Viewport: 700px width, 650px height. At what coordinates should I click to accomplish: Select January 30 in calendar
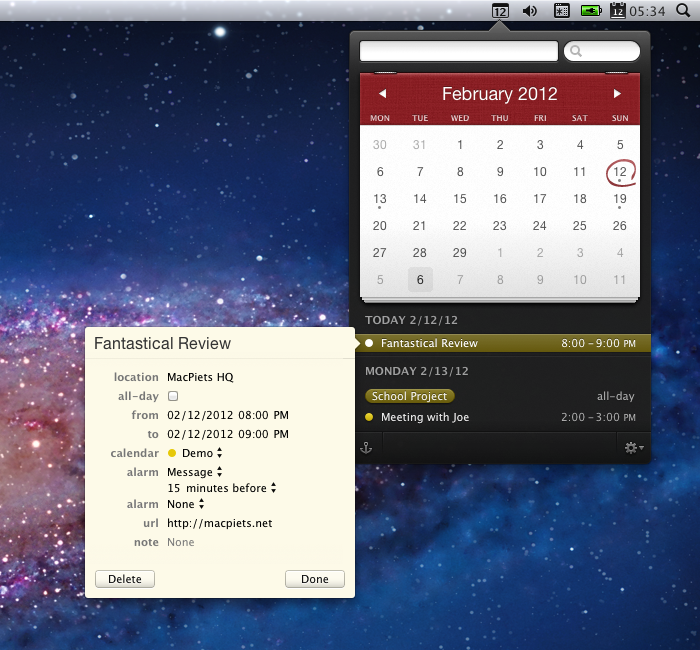point(379,145)
